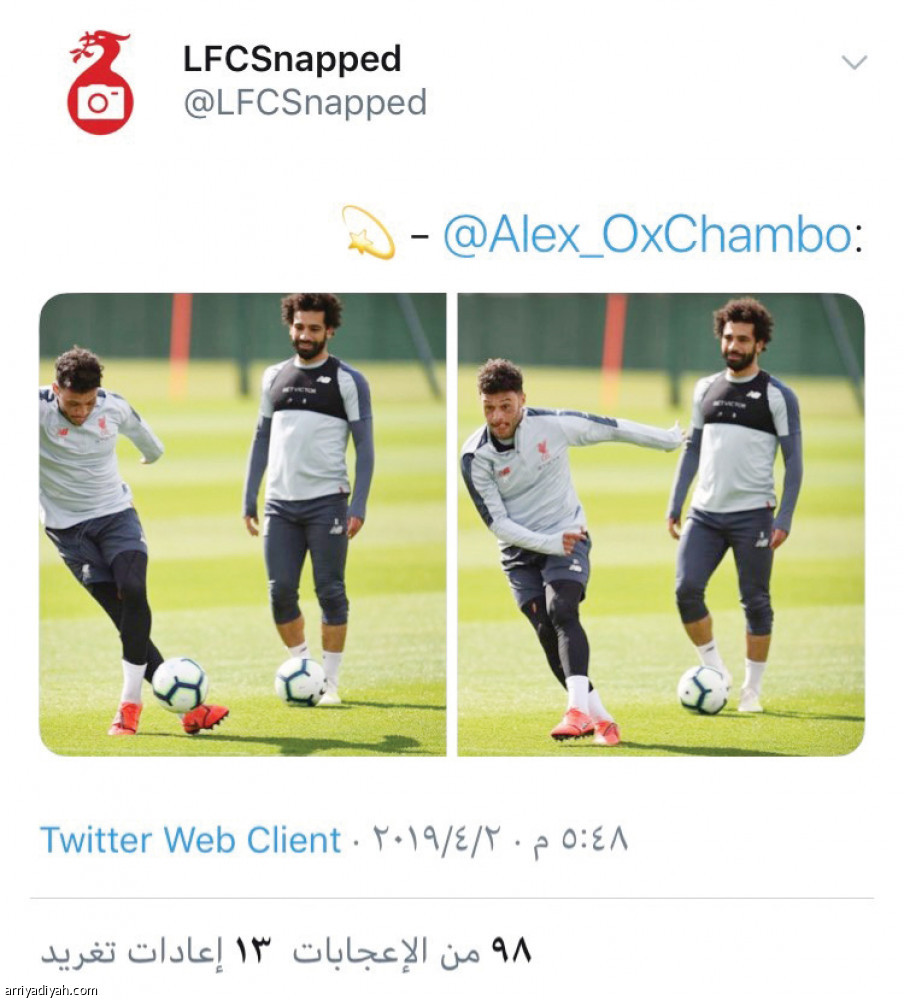904x1000 pixels.
Task: Click the standing player in left photo
Action: click(309, 497)
